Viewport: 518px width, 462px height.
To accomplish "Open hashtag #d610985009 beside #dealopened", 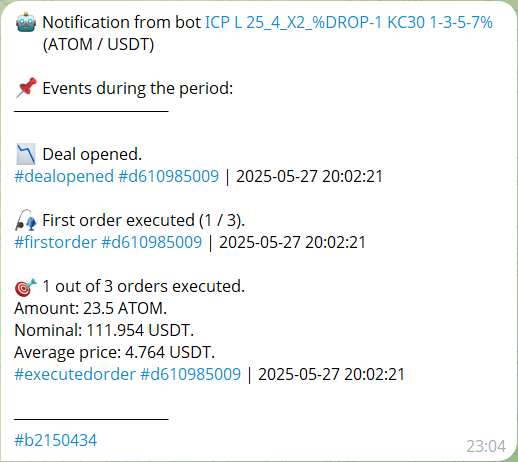I will 169,176.
